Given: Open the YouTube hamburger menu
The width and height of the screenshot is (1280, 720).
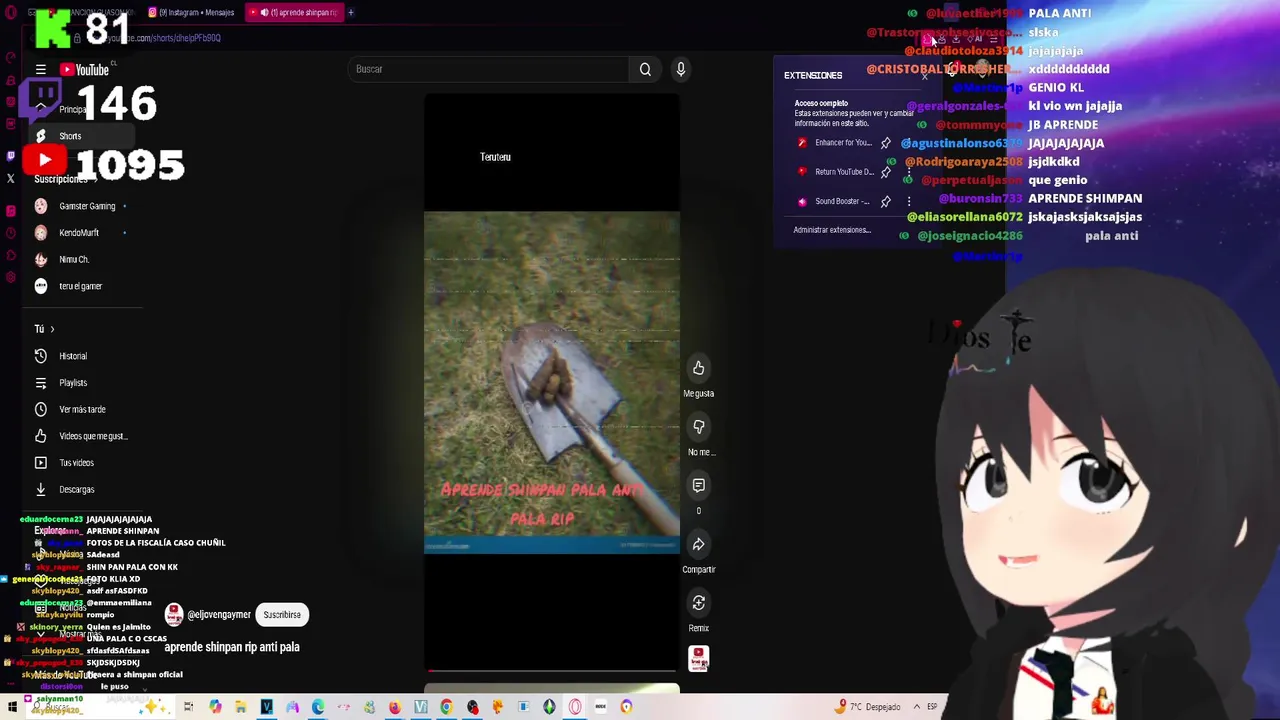Looking at the screenshot, I should (41, 70).
